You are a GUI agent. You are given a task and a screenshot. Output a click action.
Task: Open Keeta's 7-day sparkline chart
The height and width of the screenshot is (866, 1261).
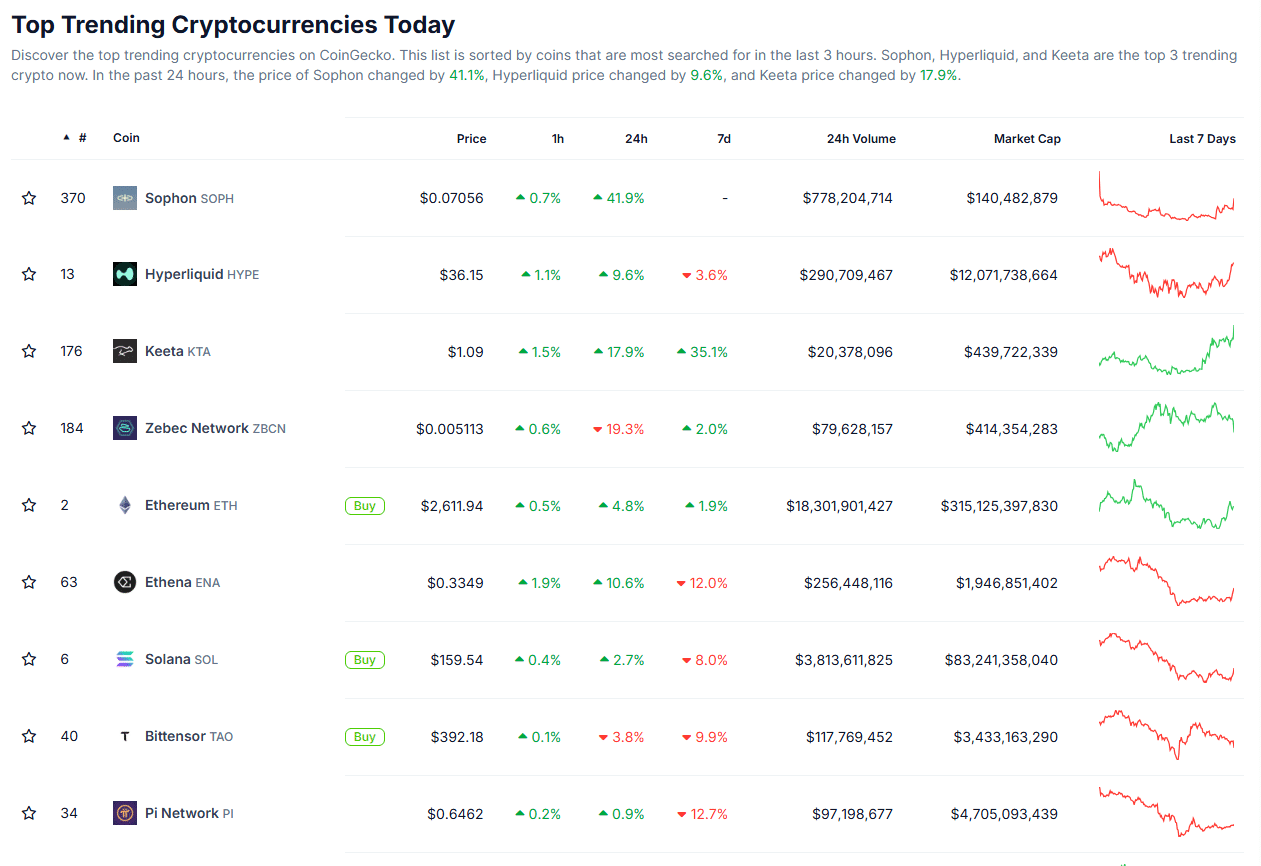tap(1166, 351)
